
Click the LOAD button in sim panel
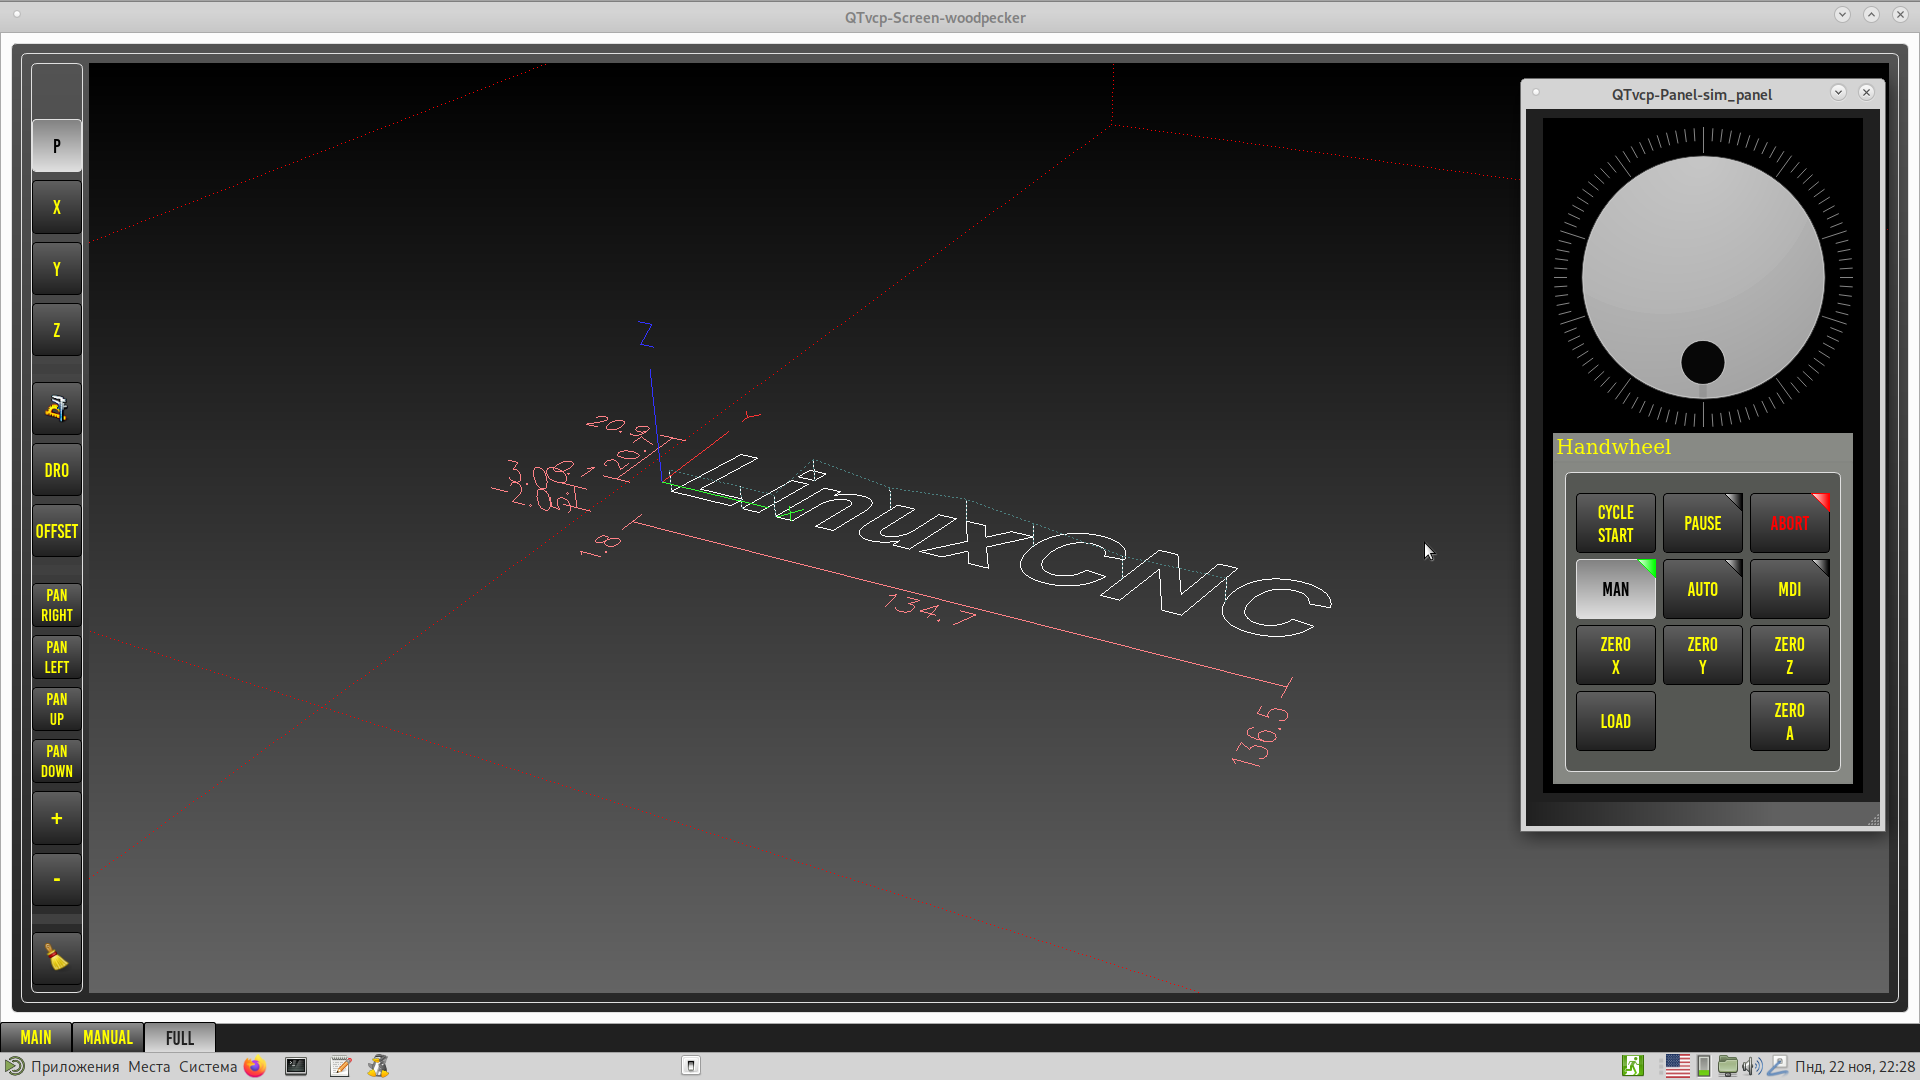coord(1616,721)
